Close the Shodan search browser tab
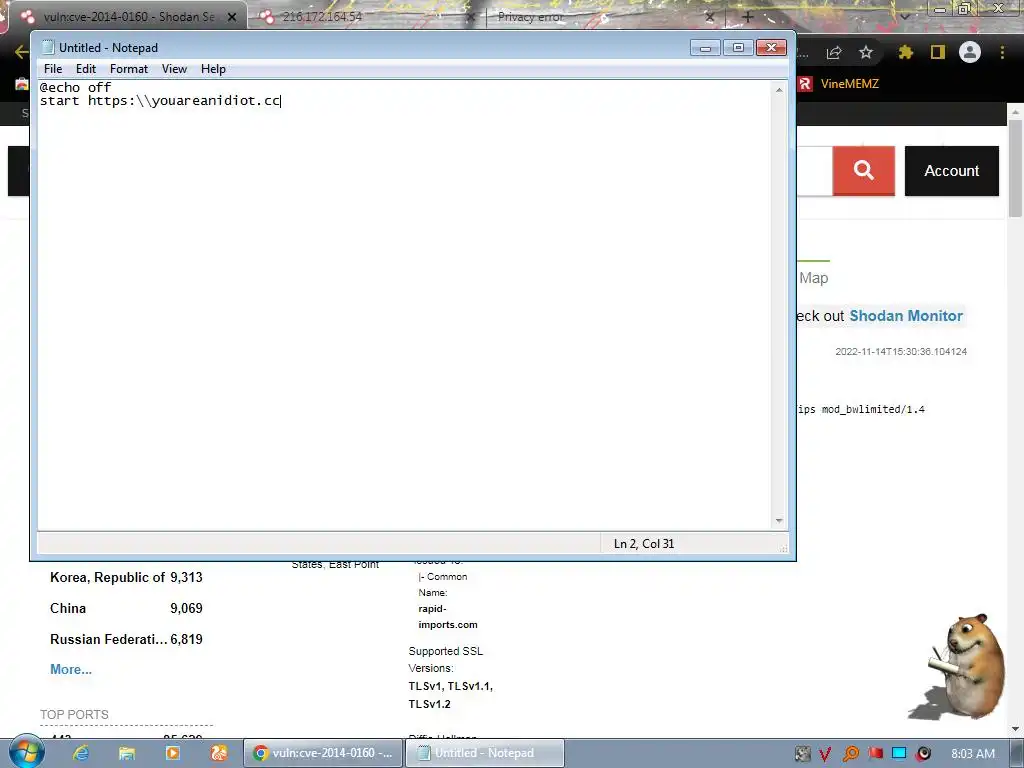 pyautogui.click(x=232, y=17)
